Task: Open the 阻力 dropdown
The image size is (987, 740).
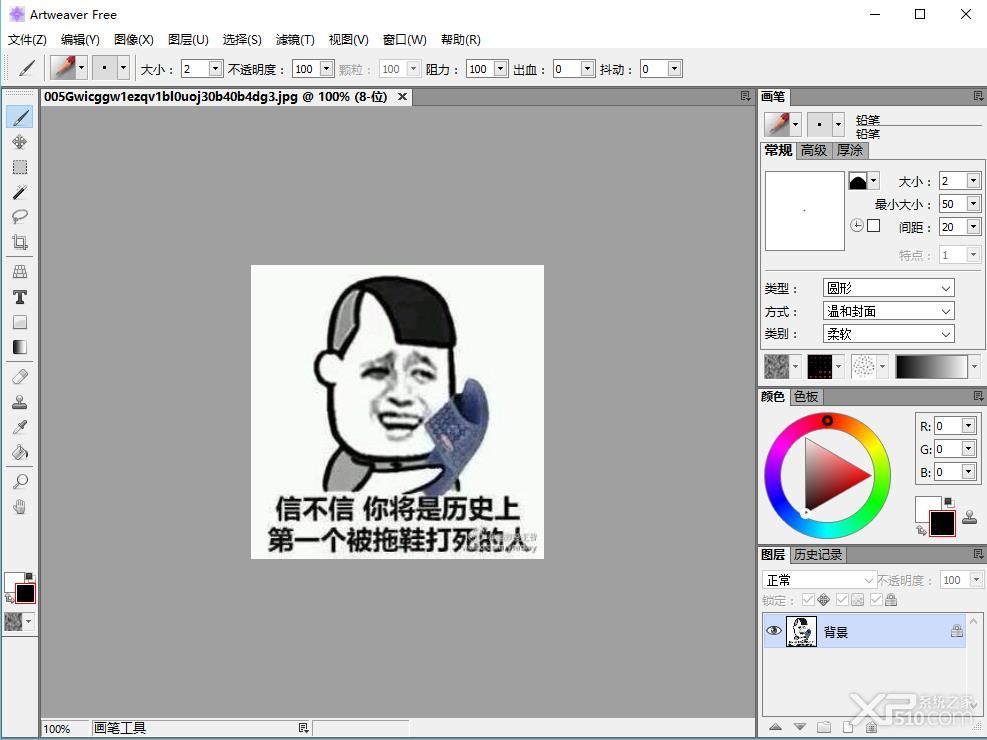Action: [x=500, y=68]
